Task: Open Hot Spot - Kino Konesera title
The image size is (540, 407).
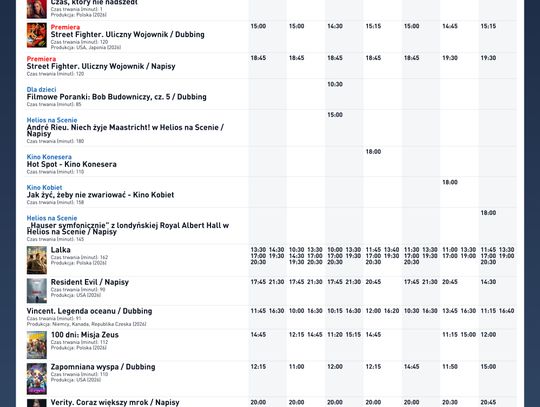Action: [x=72, y=164]
